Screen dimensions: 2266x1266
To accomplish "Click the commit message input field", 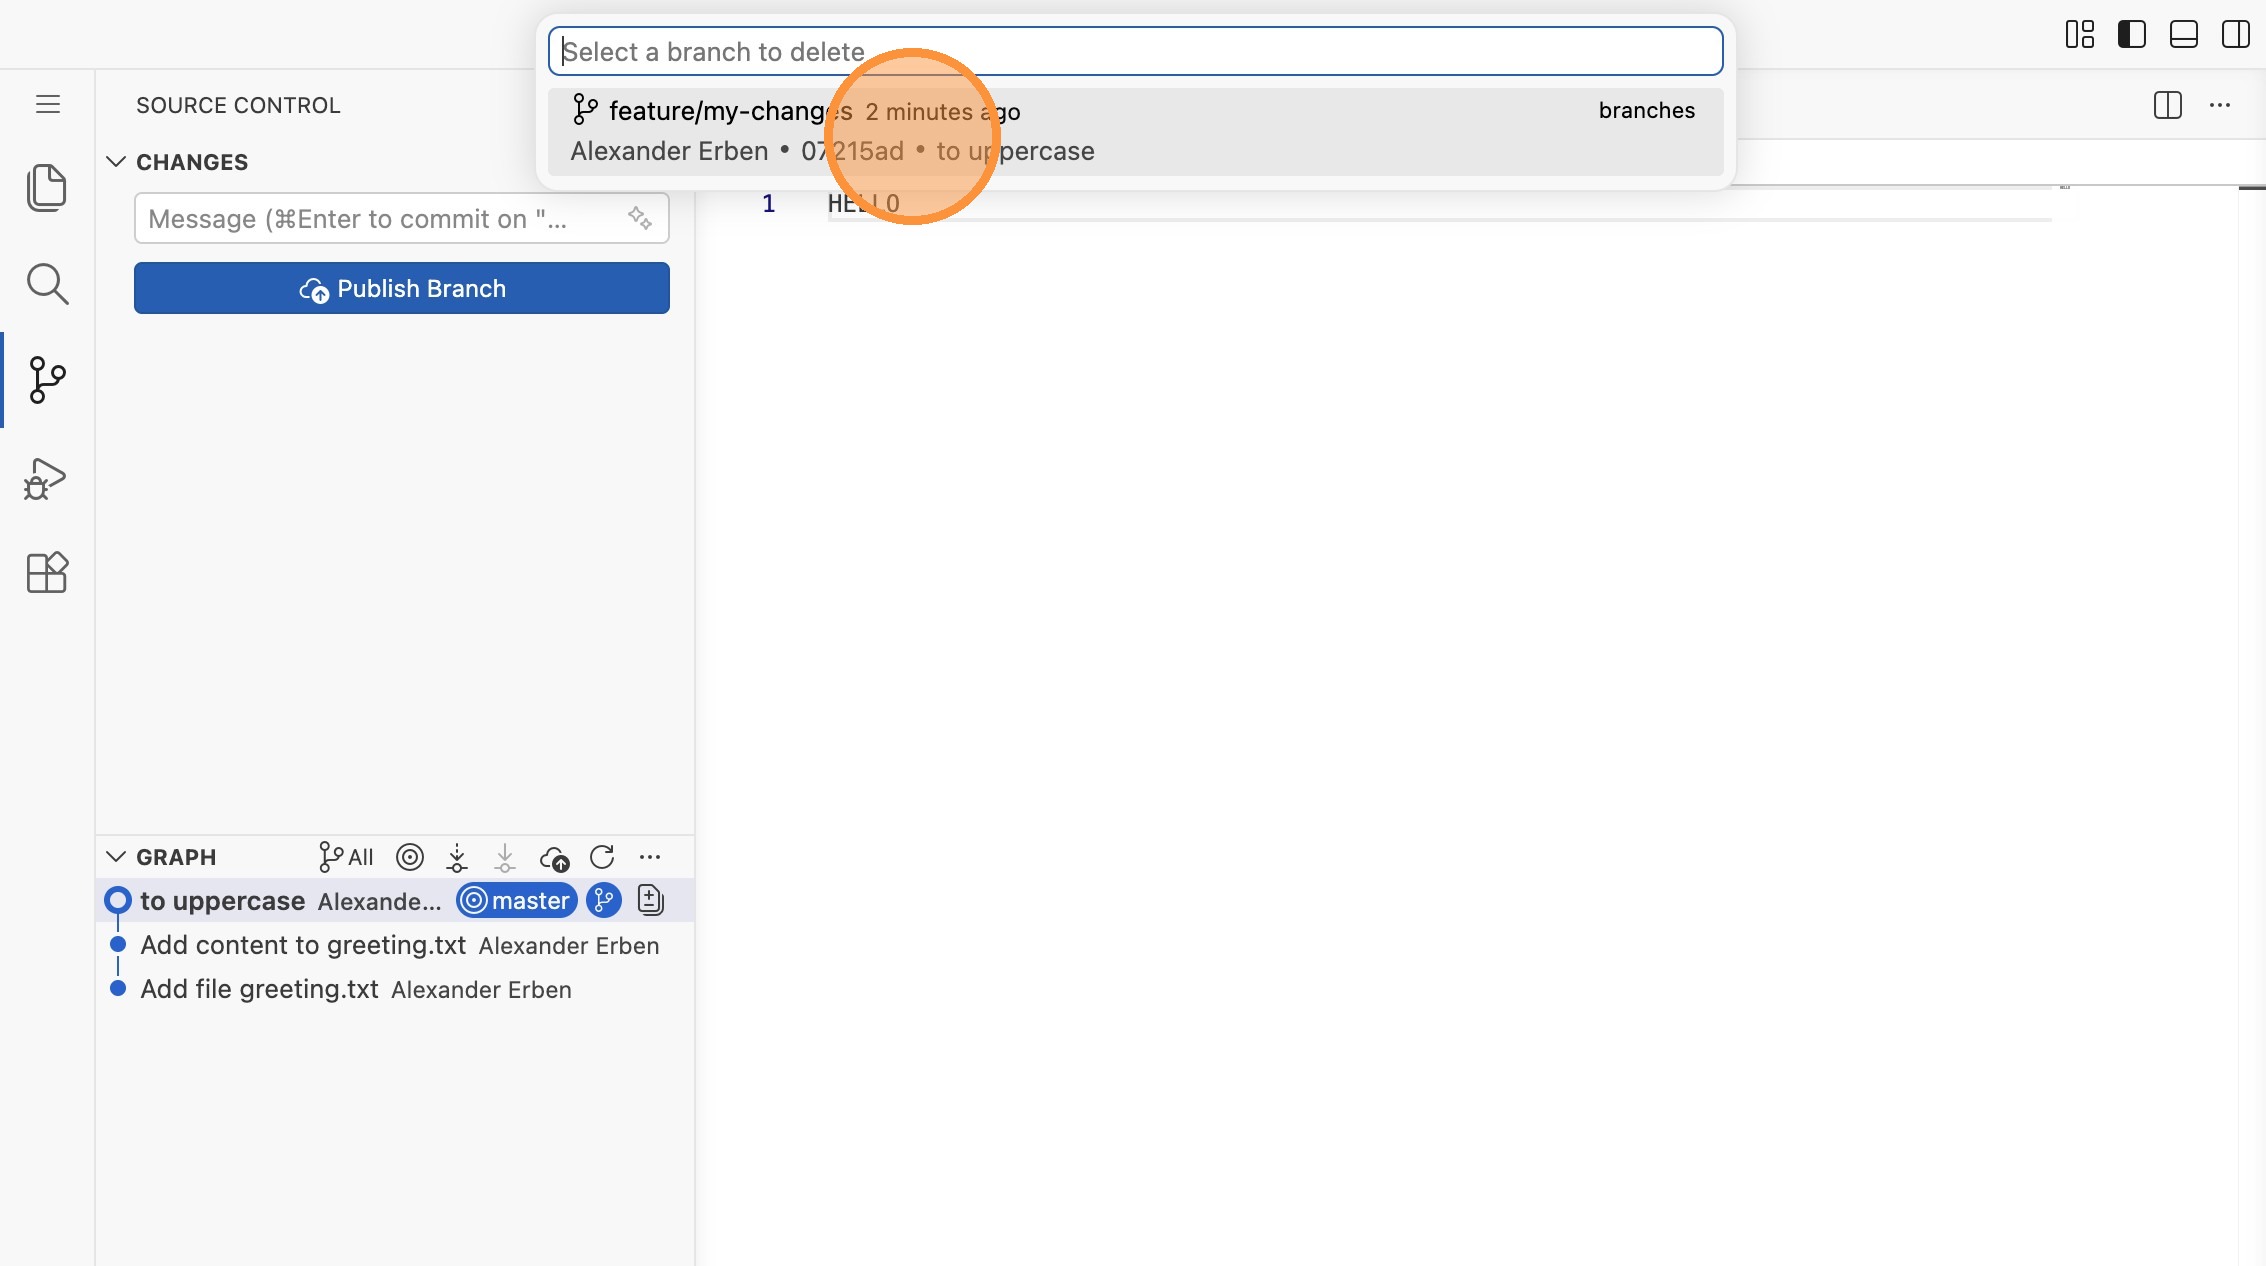I will (x=380, y=218).
